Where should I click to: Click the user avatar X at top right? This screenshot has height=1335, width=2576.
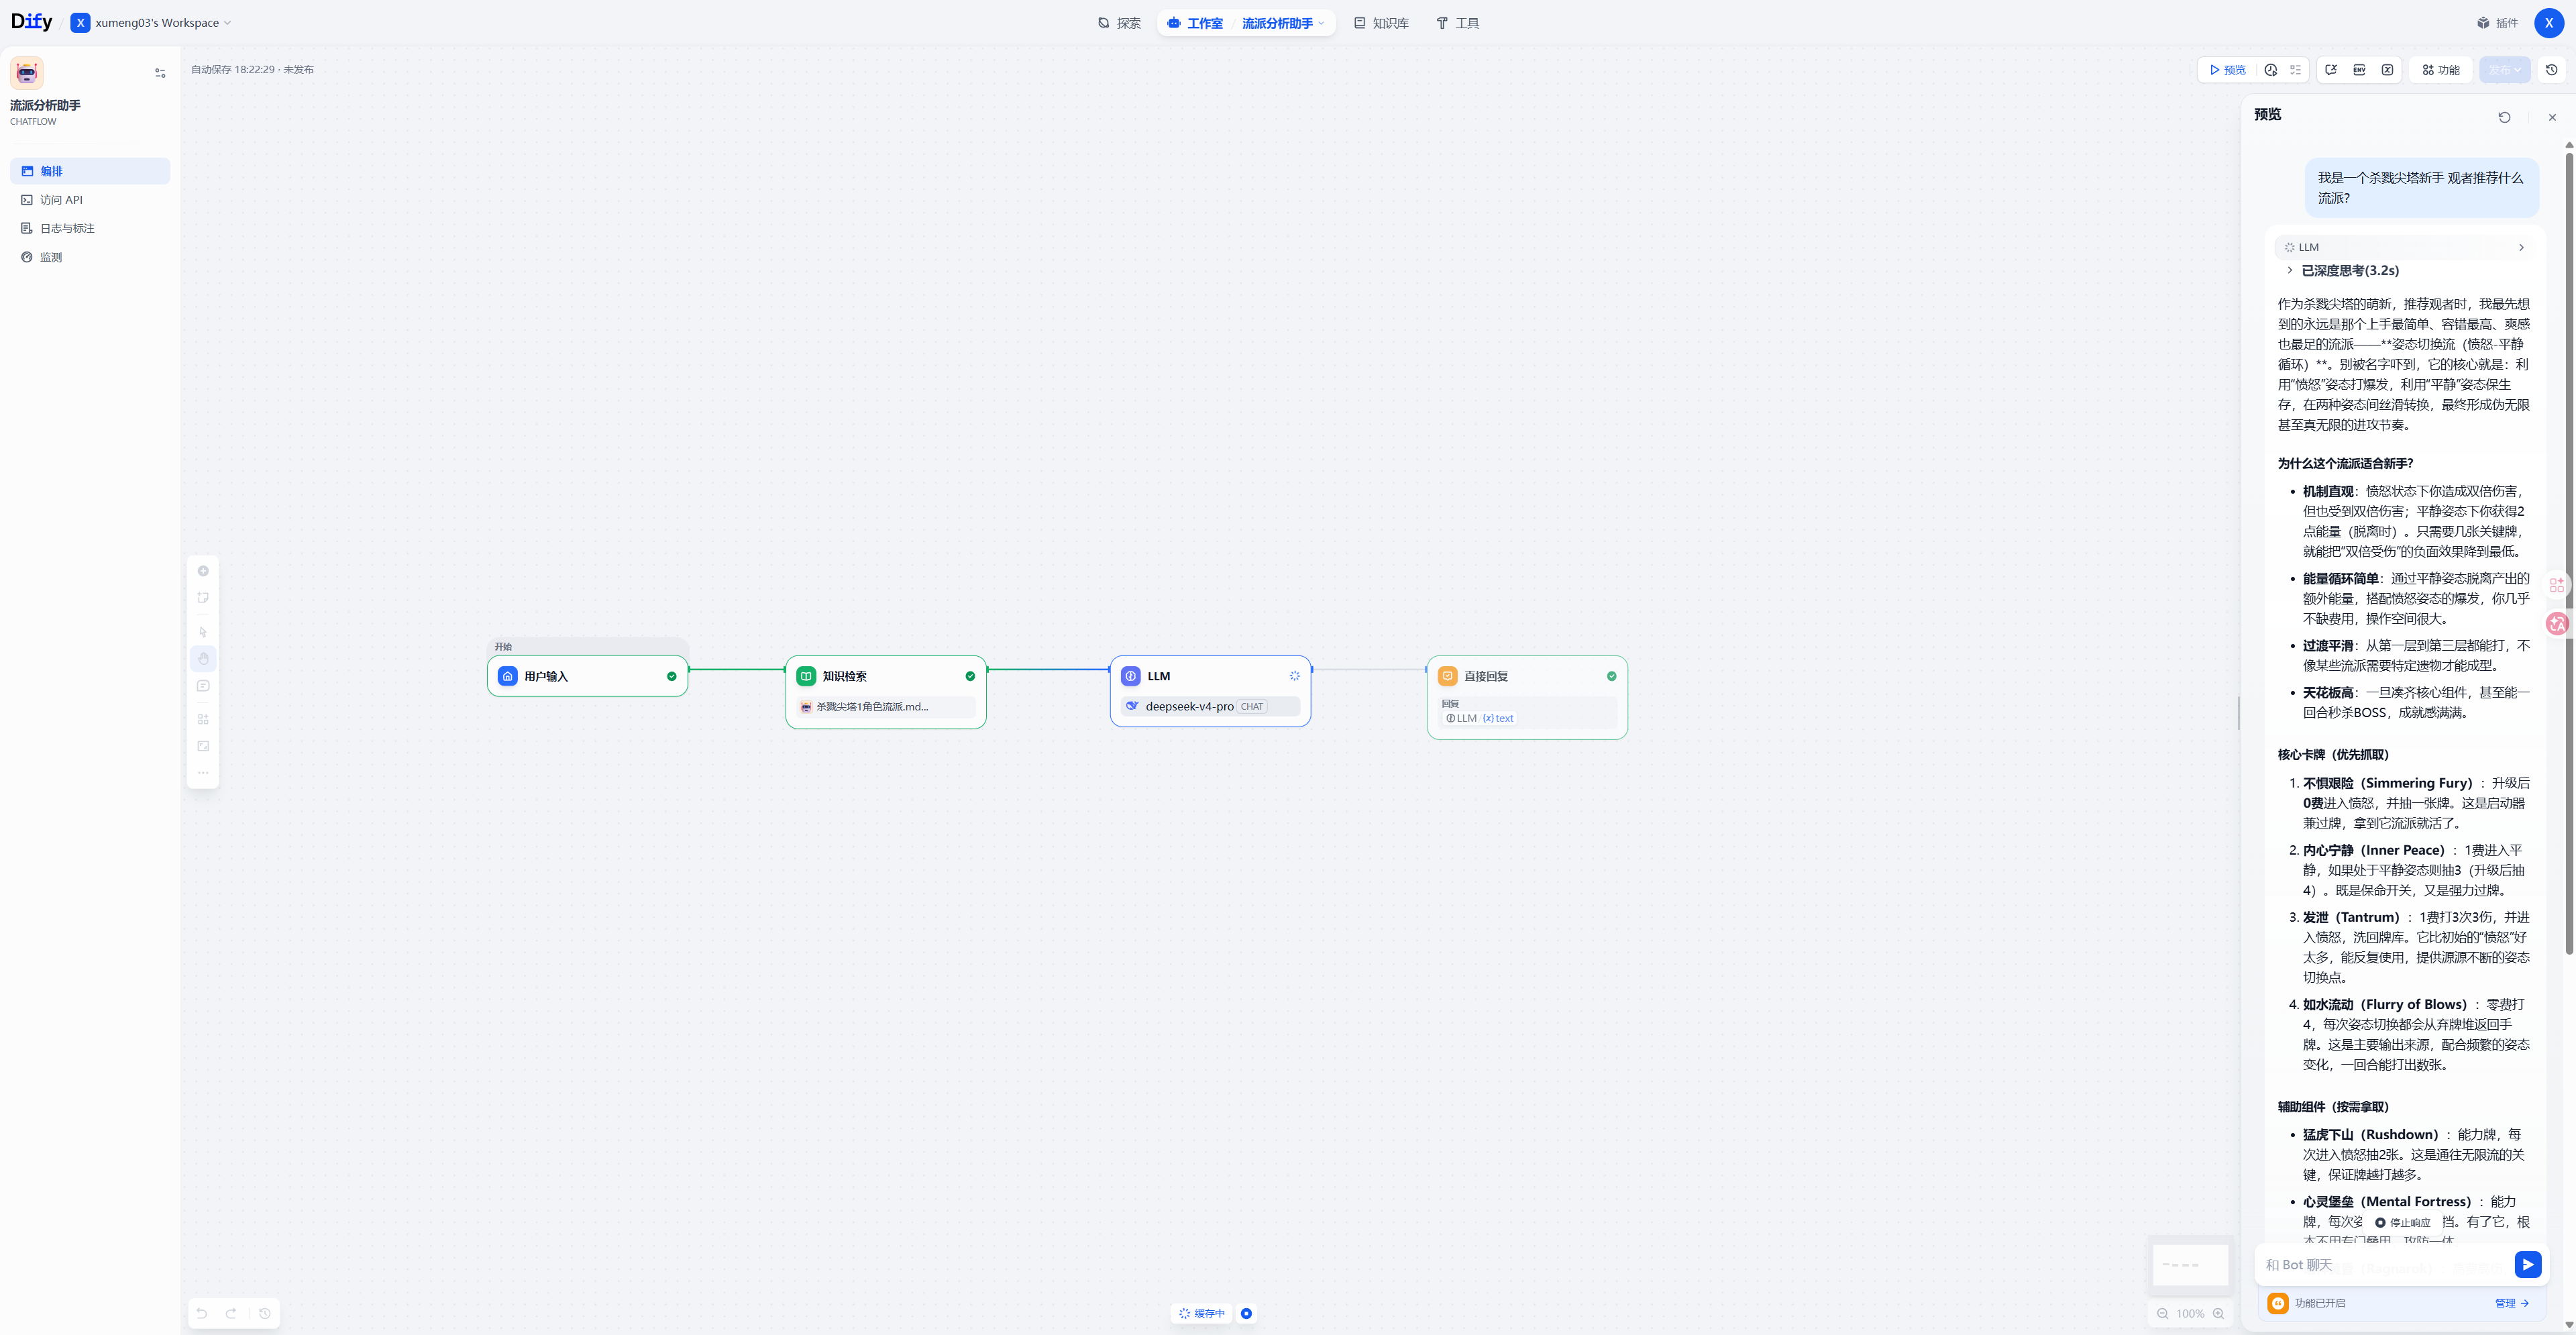click(x=2548, y=23)
